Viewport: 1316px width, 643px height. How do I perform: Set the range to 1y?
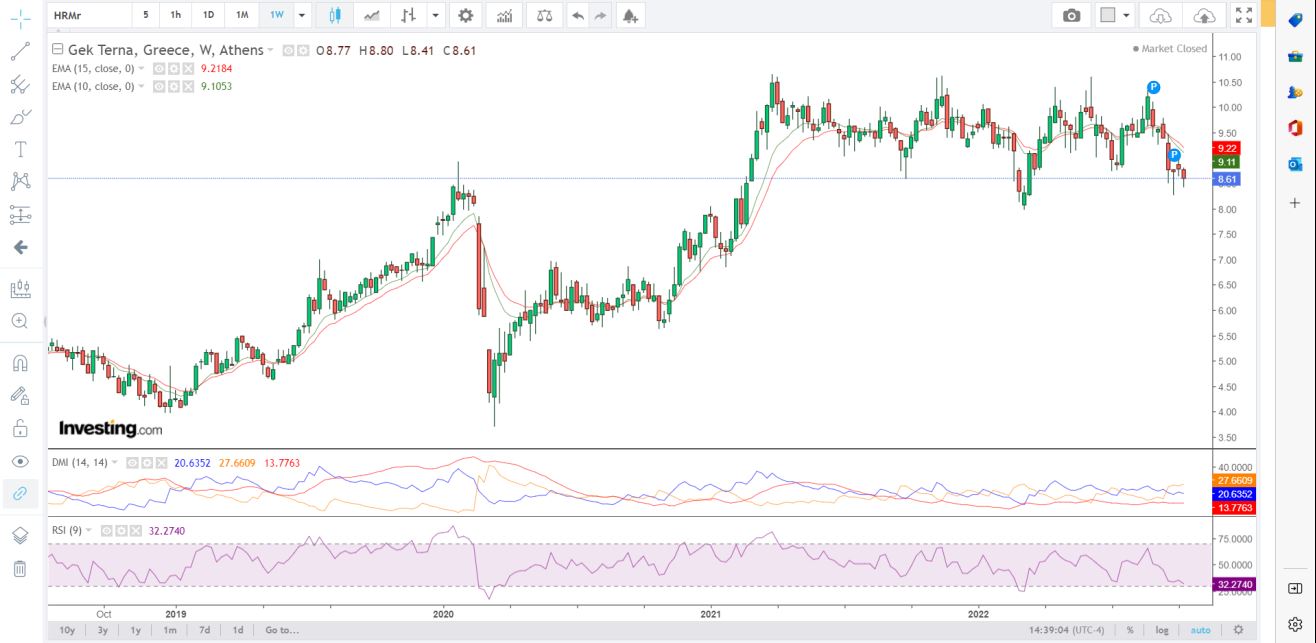(x=136, y=630)
